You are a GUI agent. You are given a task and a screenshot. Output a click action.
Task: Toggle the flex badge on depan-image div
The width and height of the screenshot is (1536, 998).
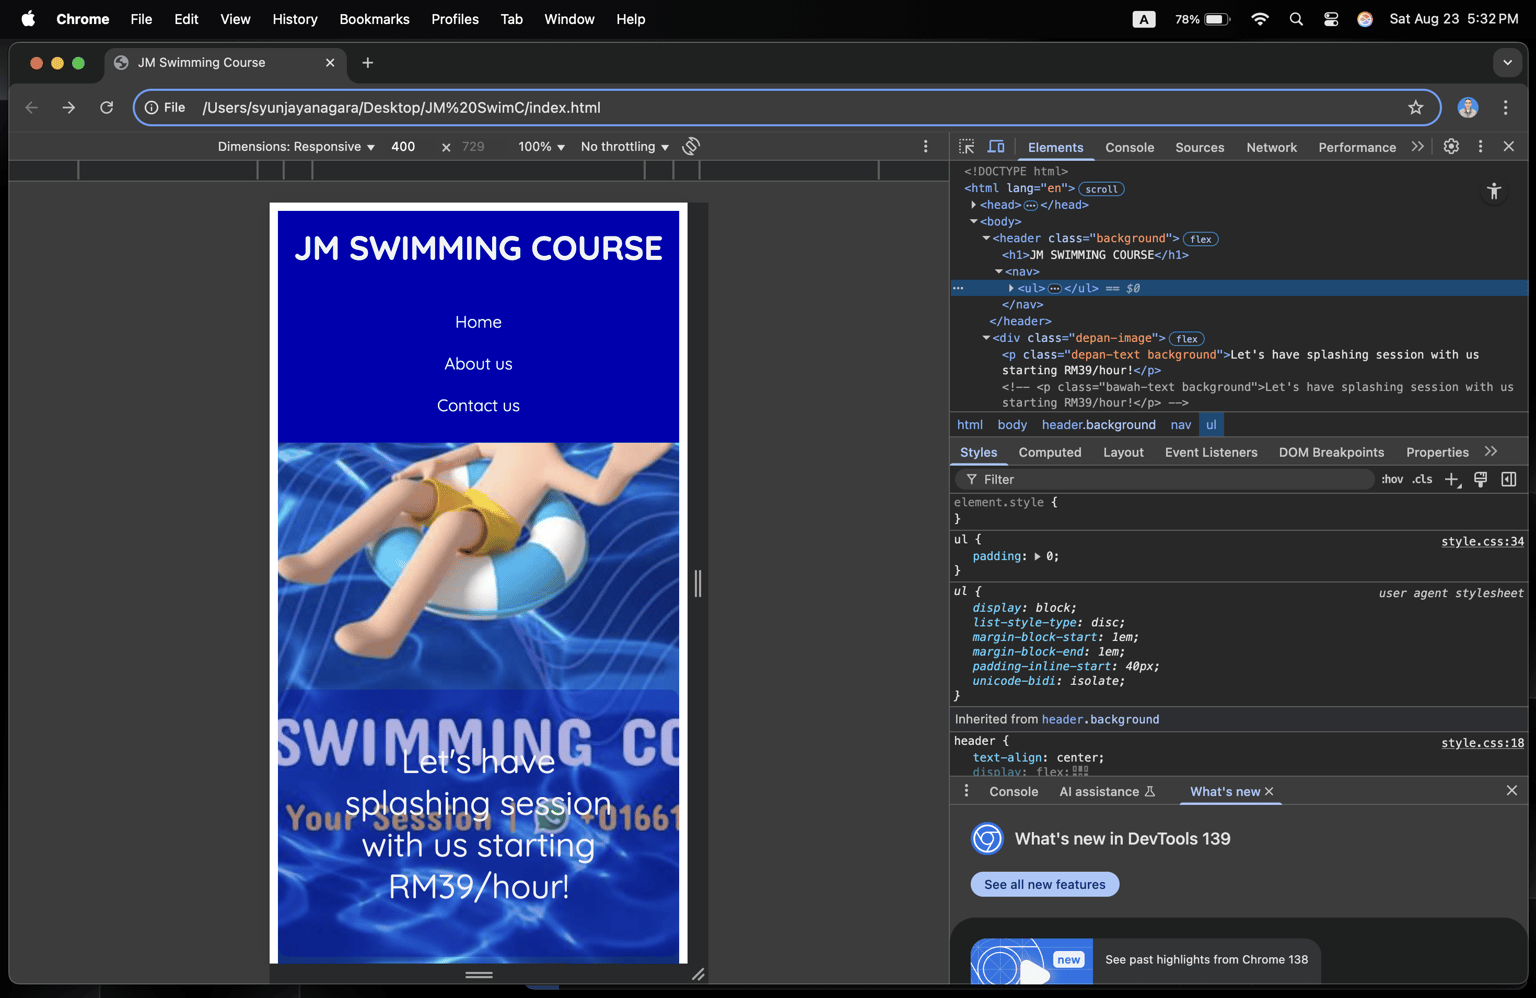pyautogui.click(x=1187, y=339)
